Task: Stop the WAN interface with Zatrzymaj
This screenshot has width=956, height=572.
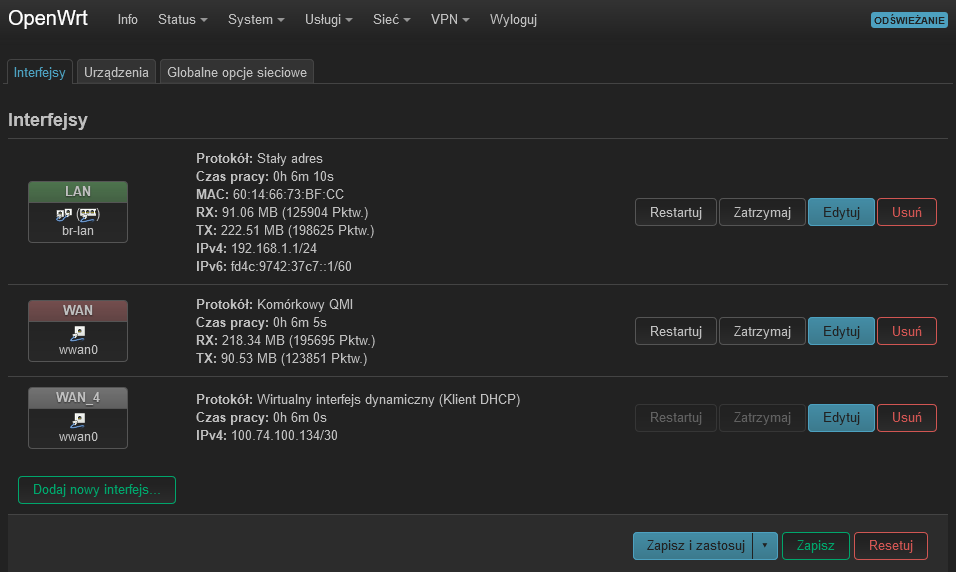Action: 762,331
